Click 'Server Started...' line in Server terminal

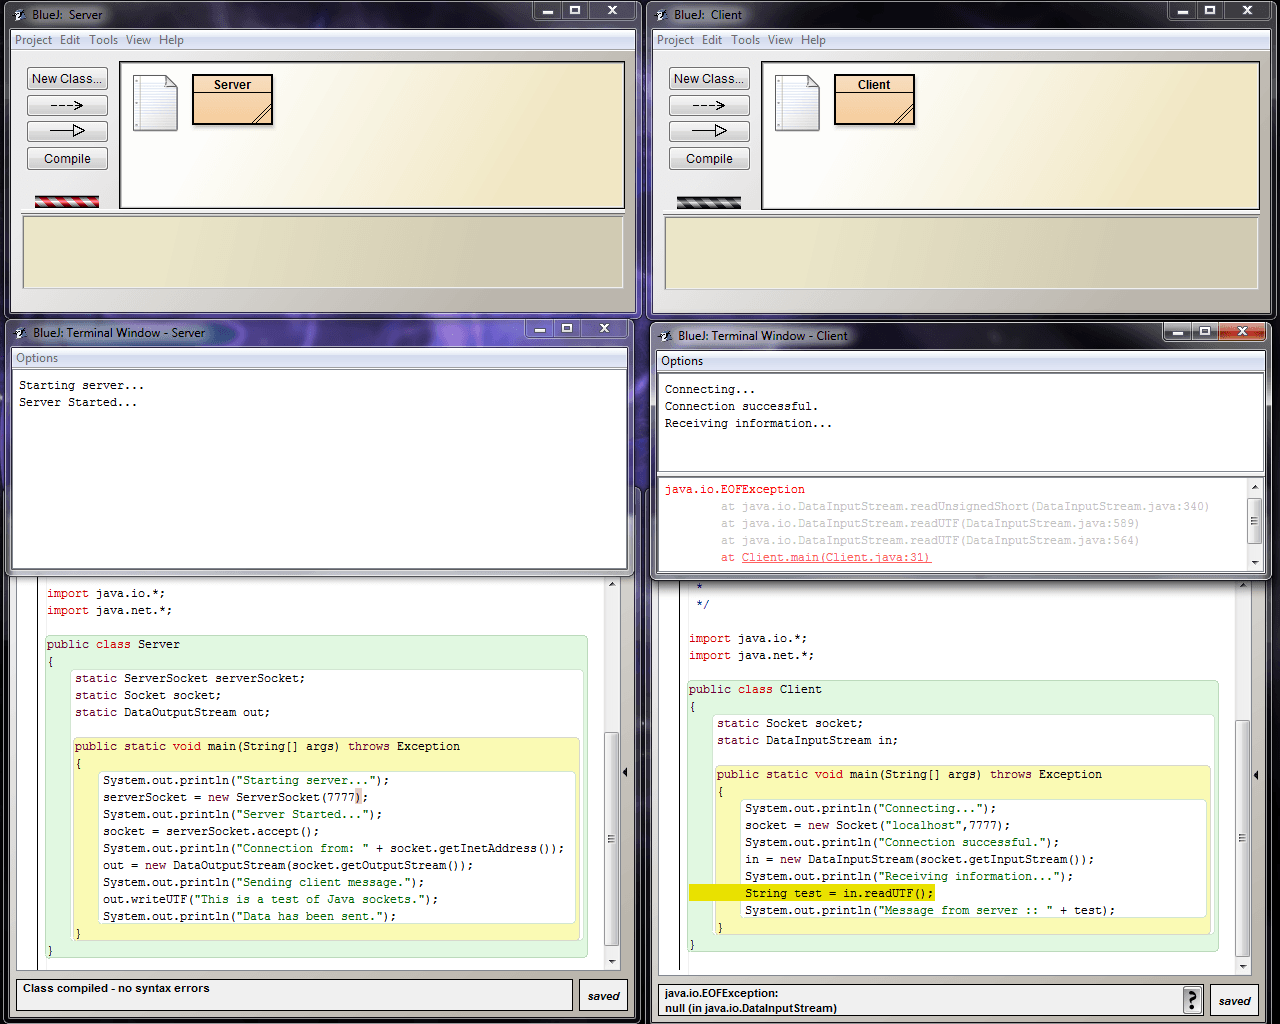78,402
